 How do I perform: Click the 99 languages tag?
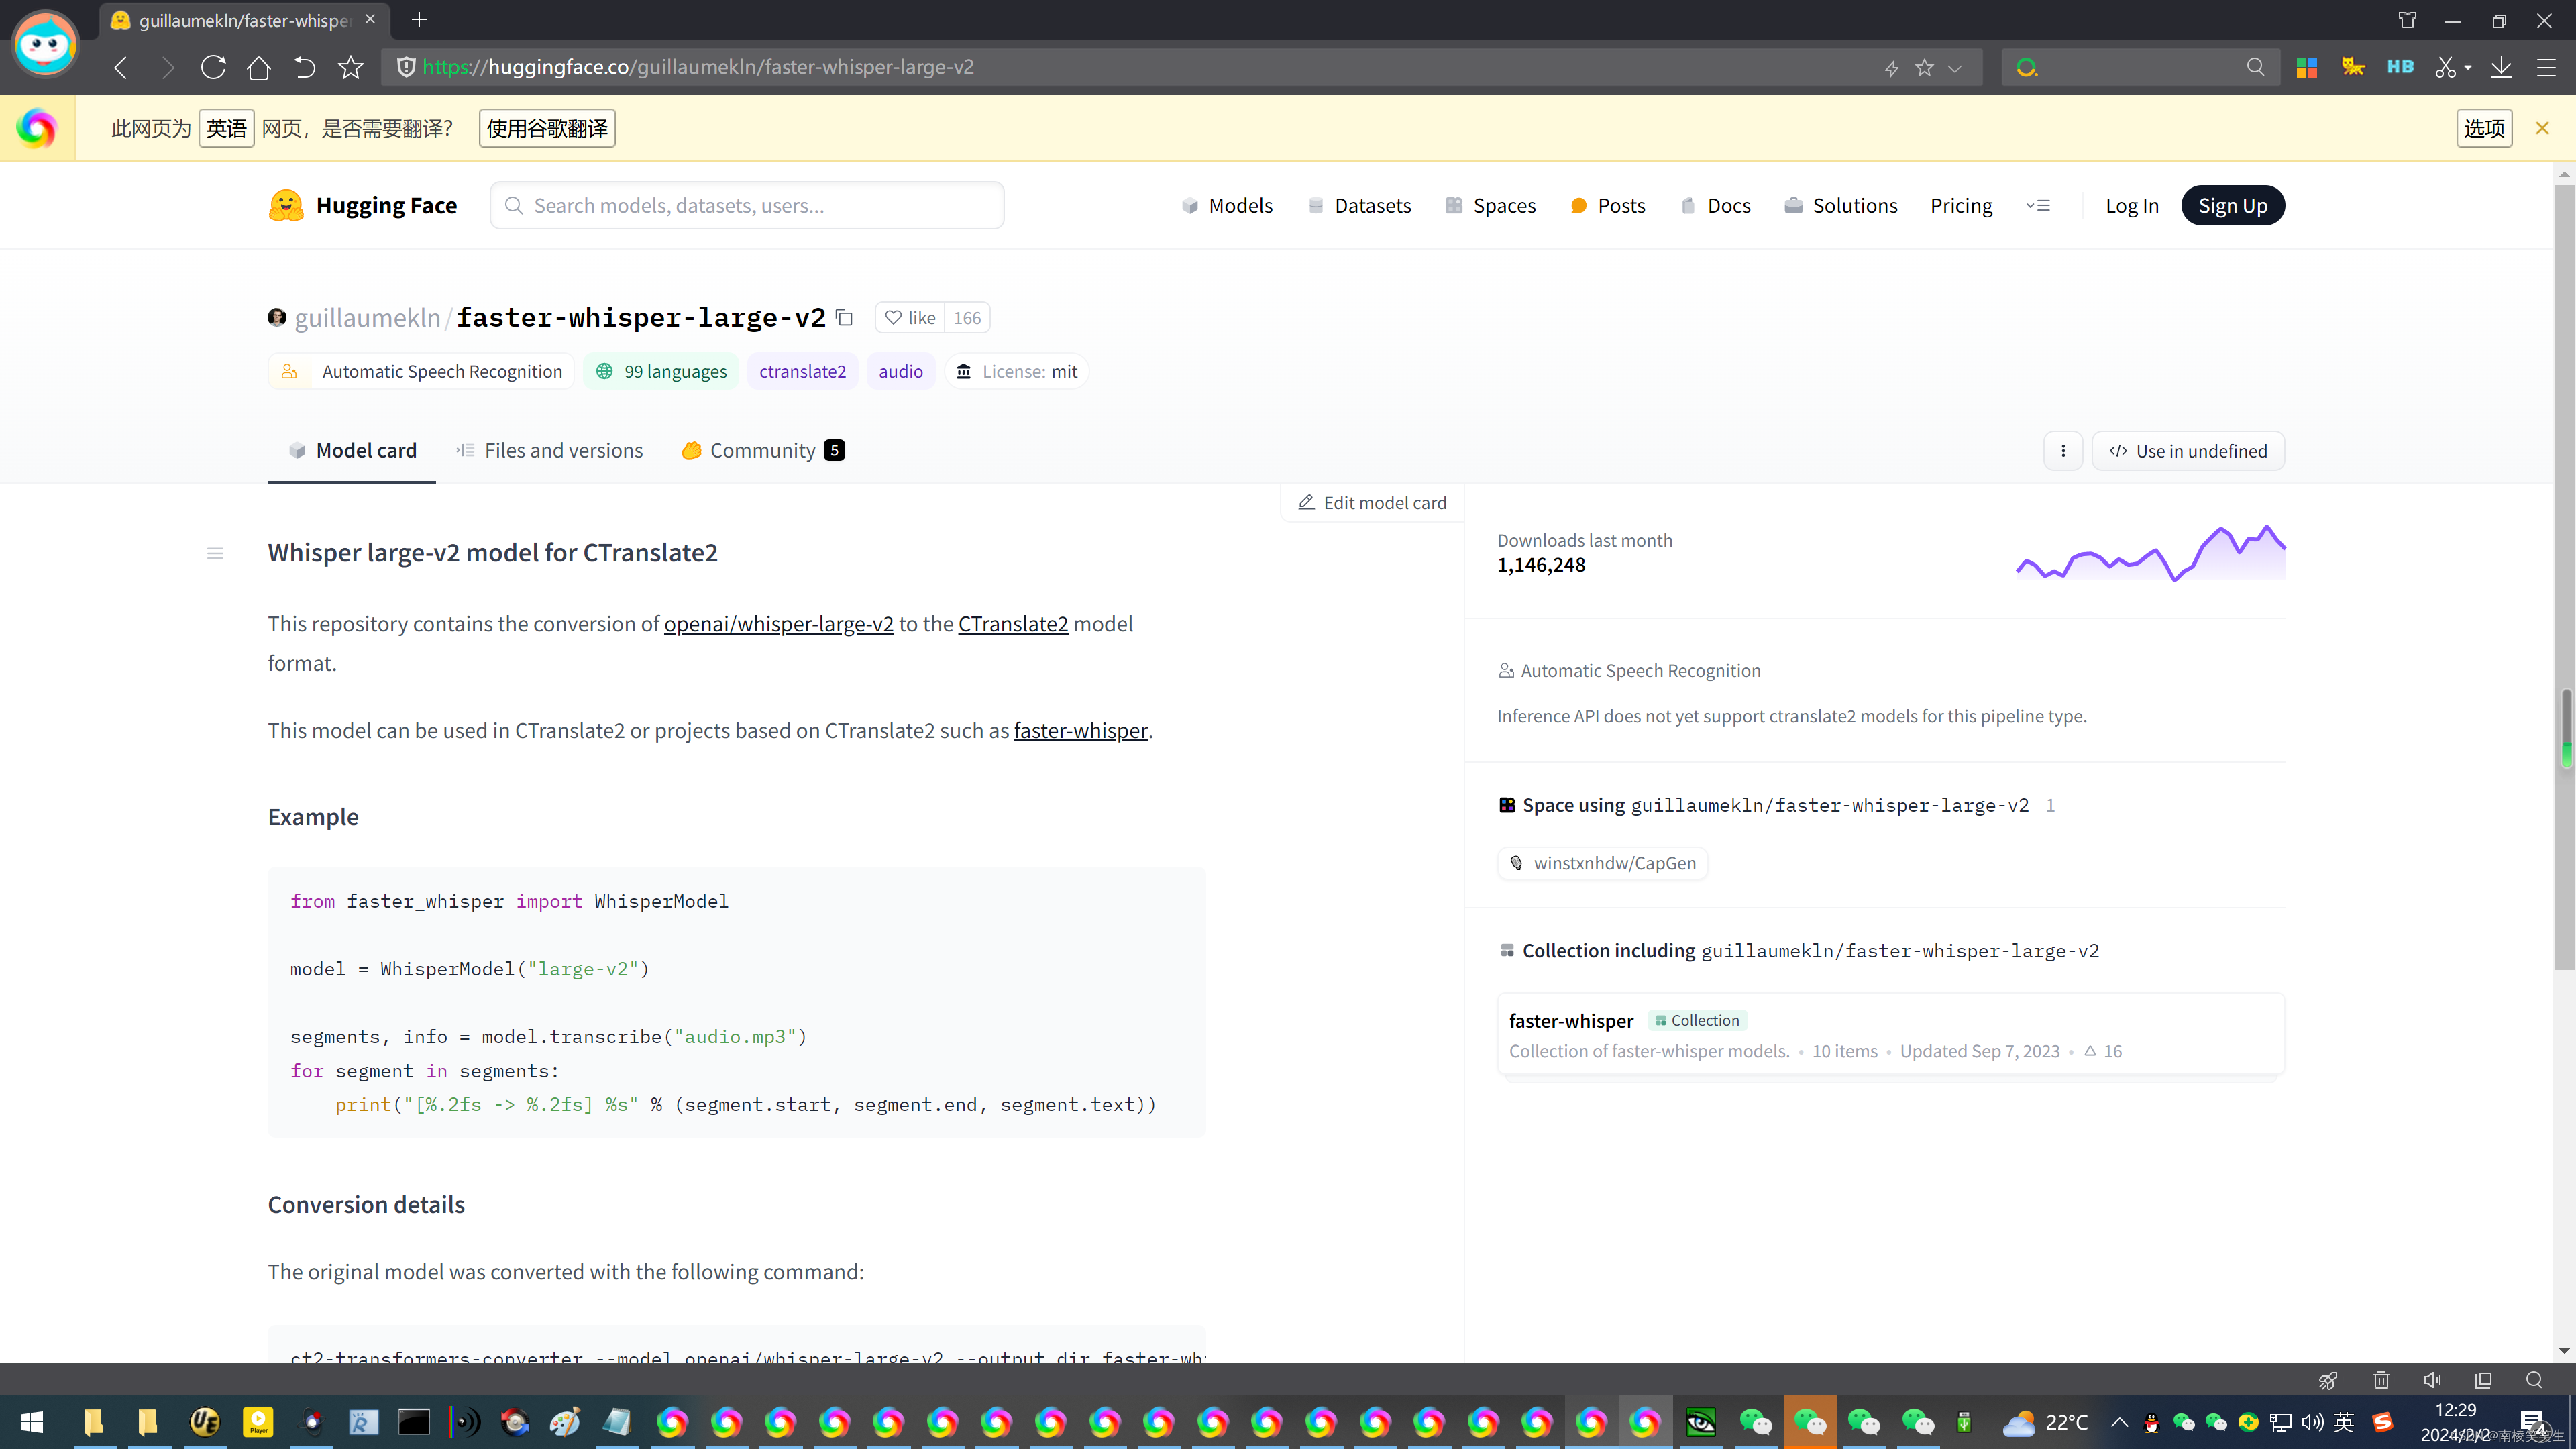661,371
